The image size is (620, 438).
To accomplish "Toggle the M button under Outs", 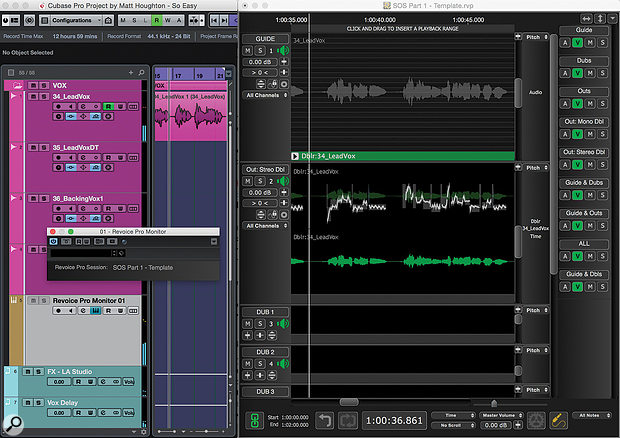I will [x=590, y=104].
